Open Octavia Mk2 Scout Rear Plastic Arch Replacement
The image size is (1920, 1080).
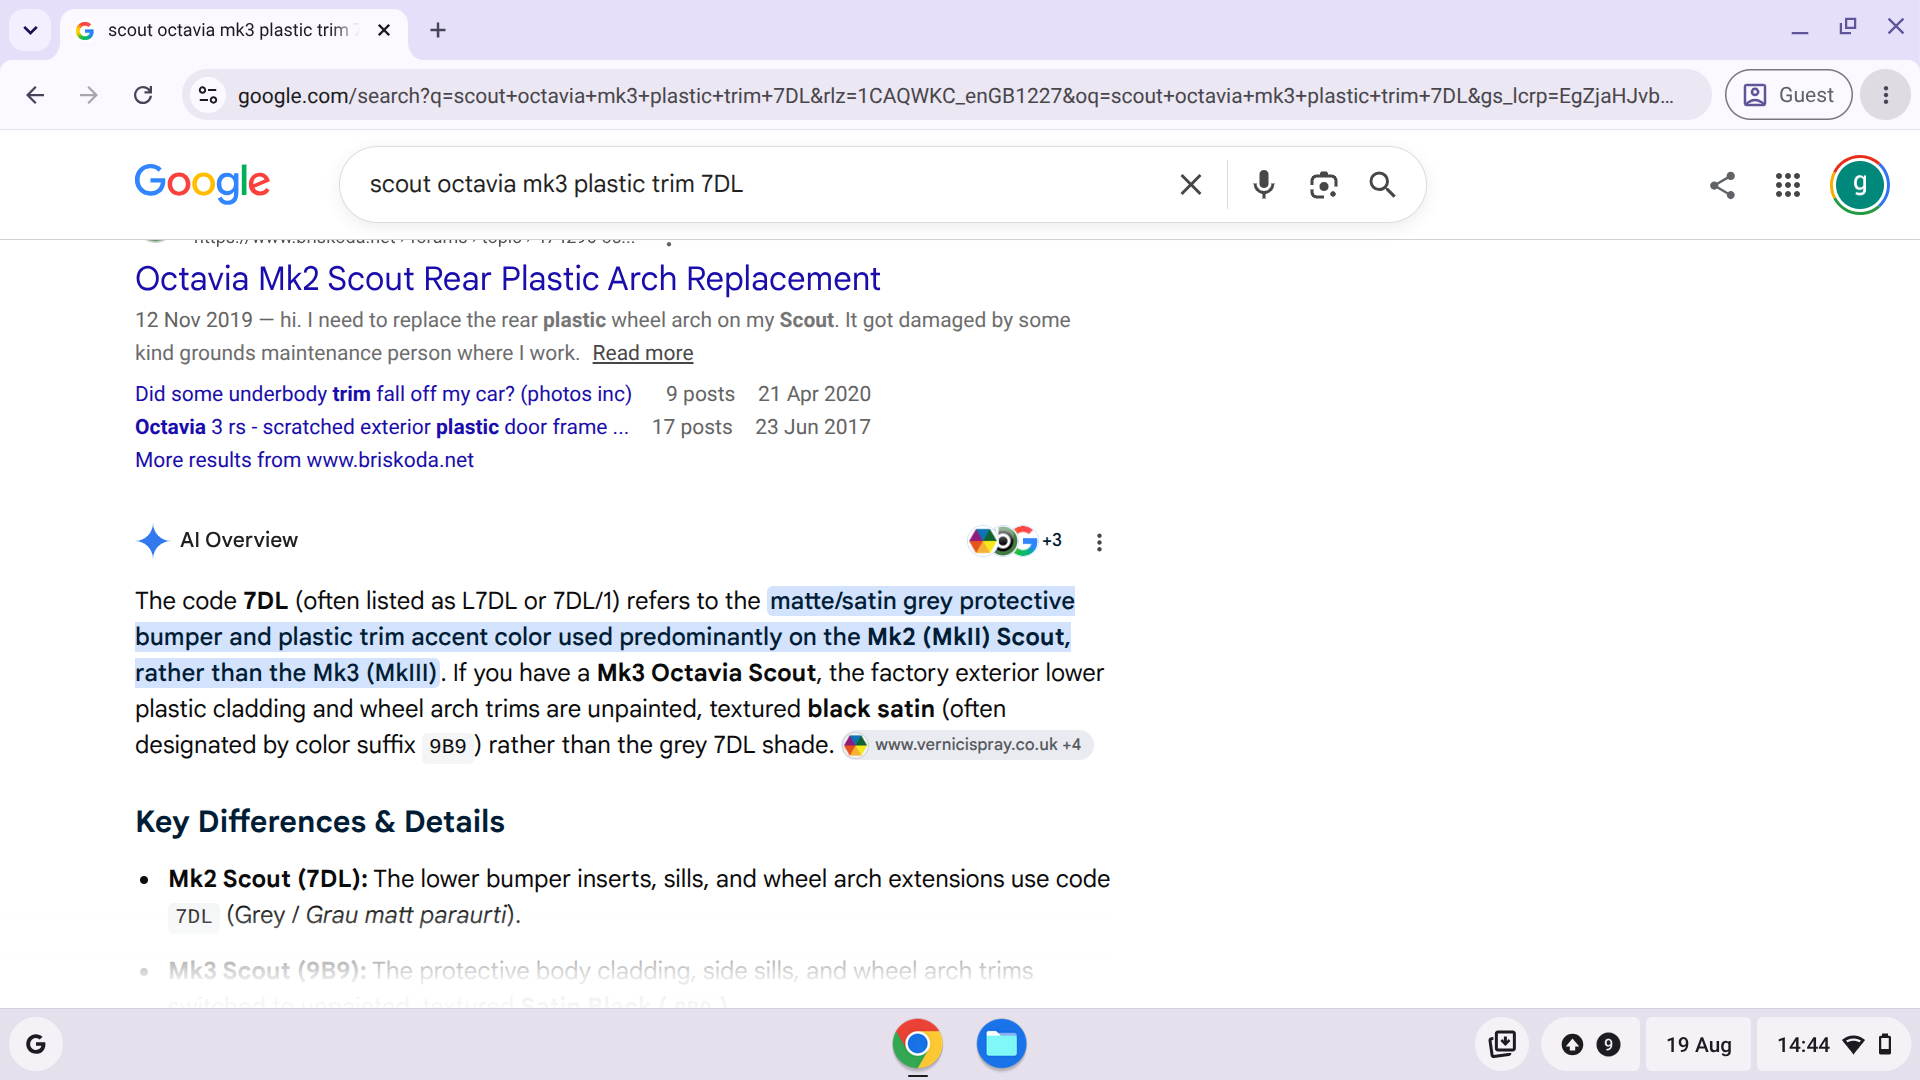pyautogui.click(x=508, y=278)
